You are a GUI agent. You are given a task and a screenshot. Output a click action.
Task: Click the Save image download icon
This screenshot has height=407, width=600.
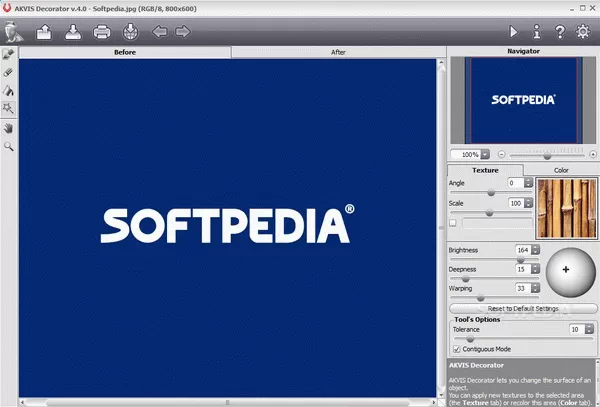pos(73,31)
